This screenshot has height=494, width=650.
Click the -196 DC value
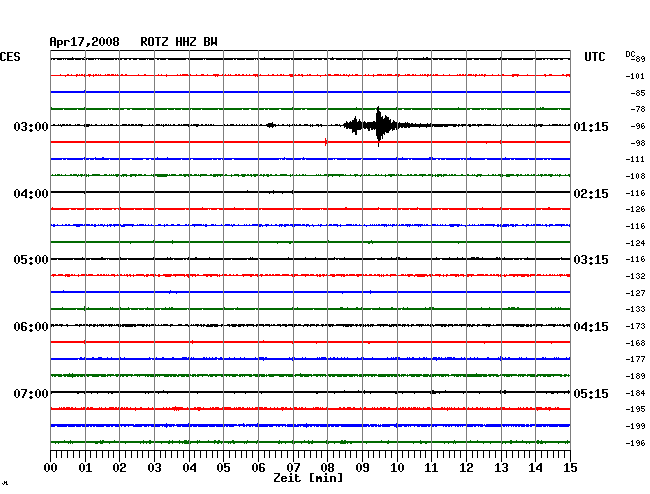coord(635,443)
